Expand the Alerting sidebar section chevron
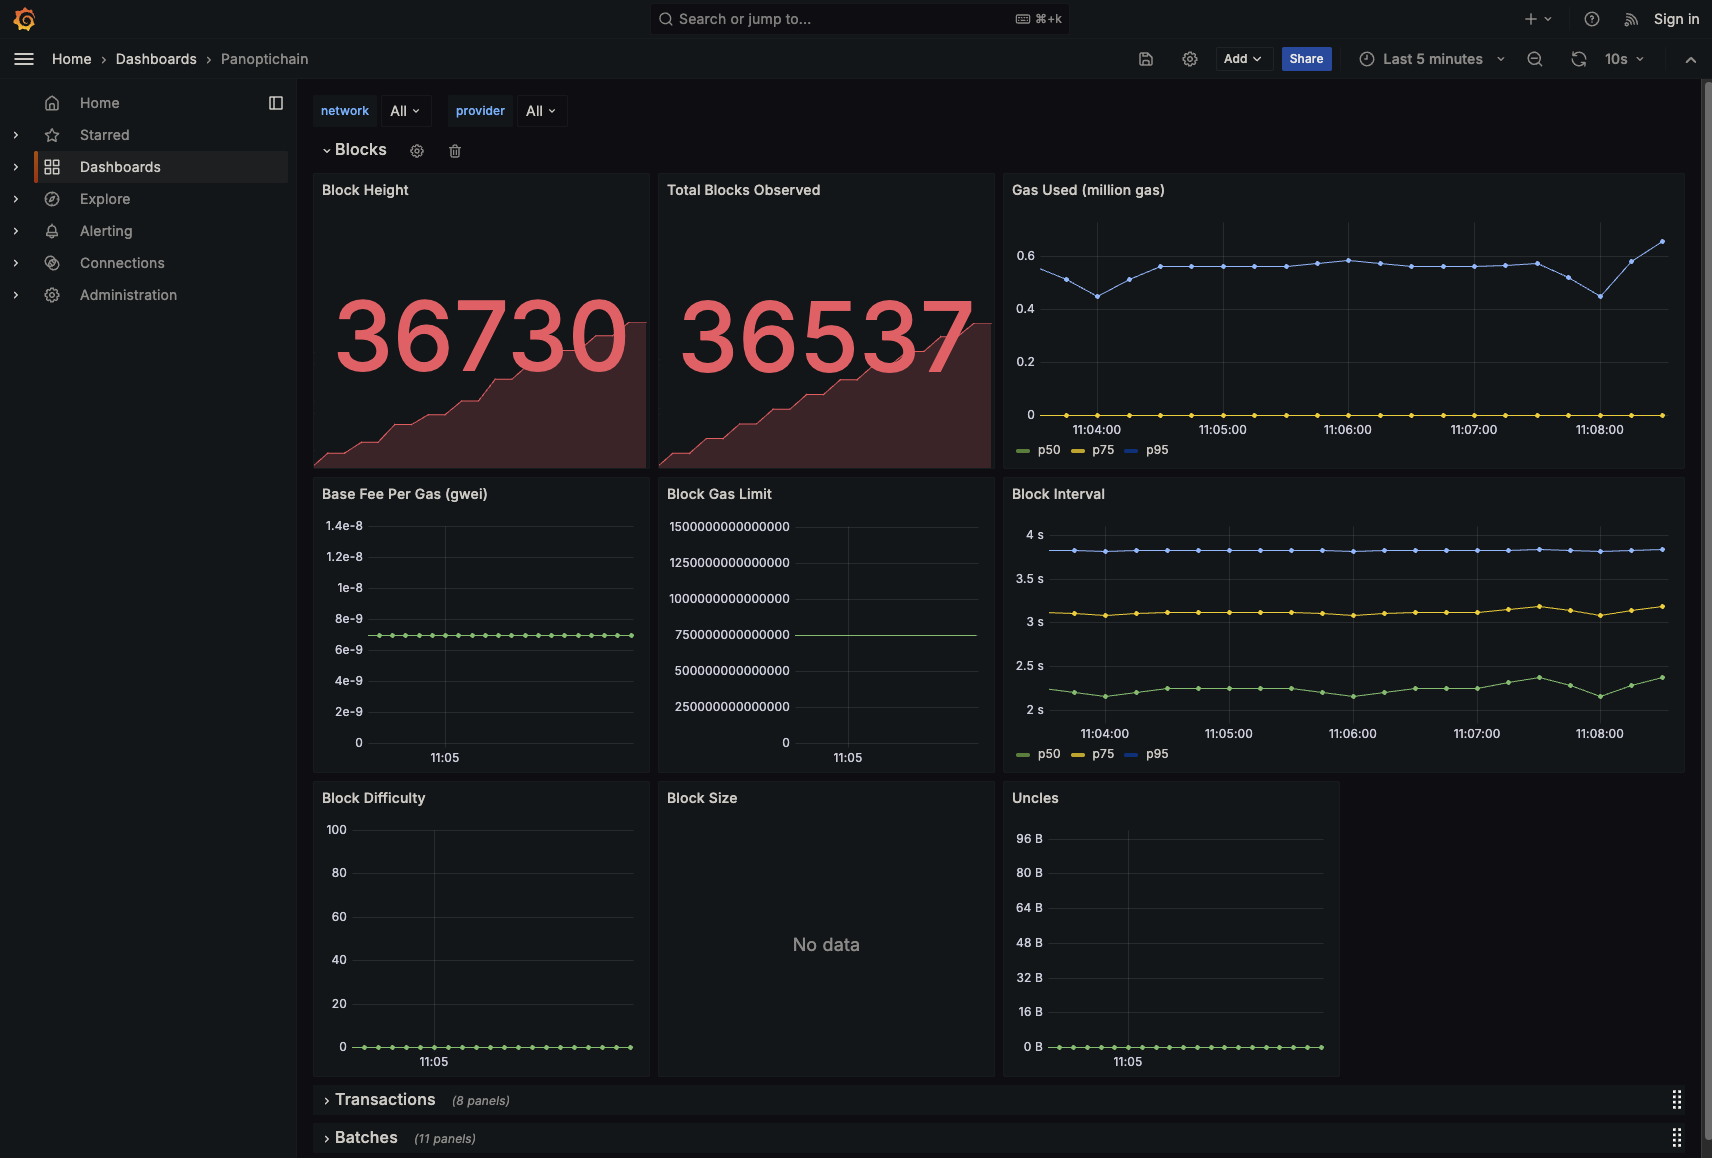The width and height of the screenshot is (1712, 1158). pyautogui.click(x=16, y=231)
